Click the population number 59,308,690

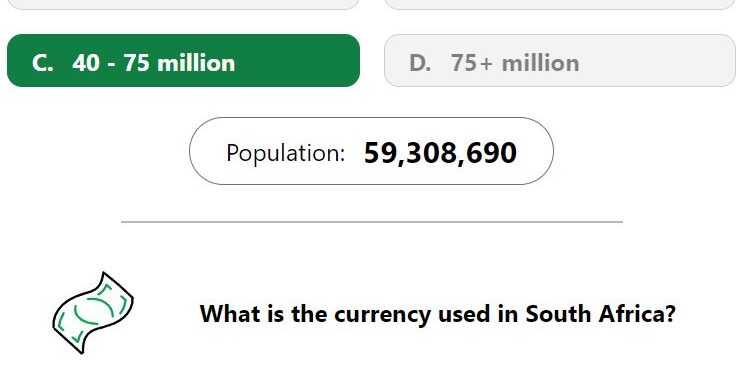point(440,153)
